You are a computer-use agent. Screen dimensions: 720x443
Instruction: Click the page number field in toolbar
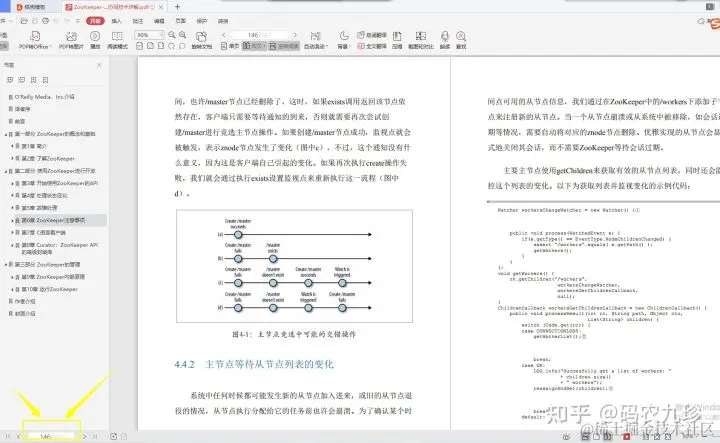pyautogui.click(x=259, y=35)
